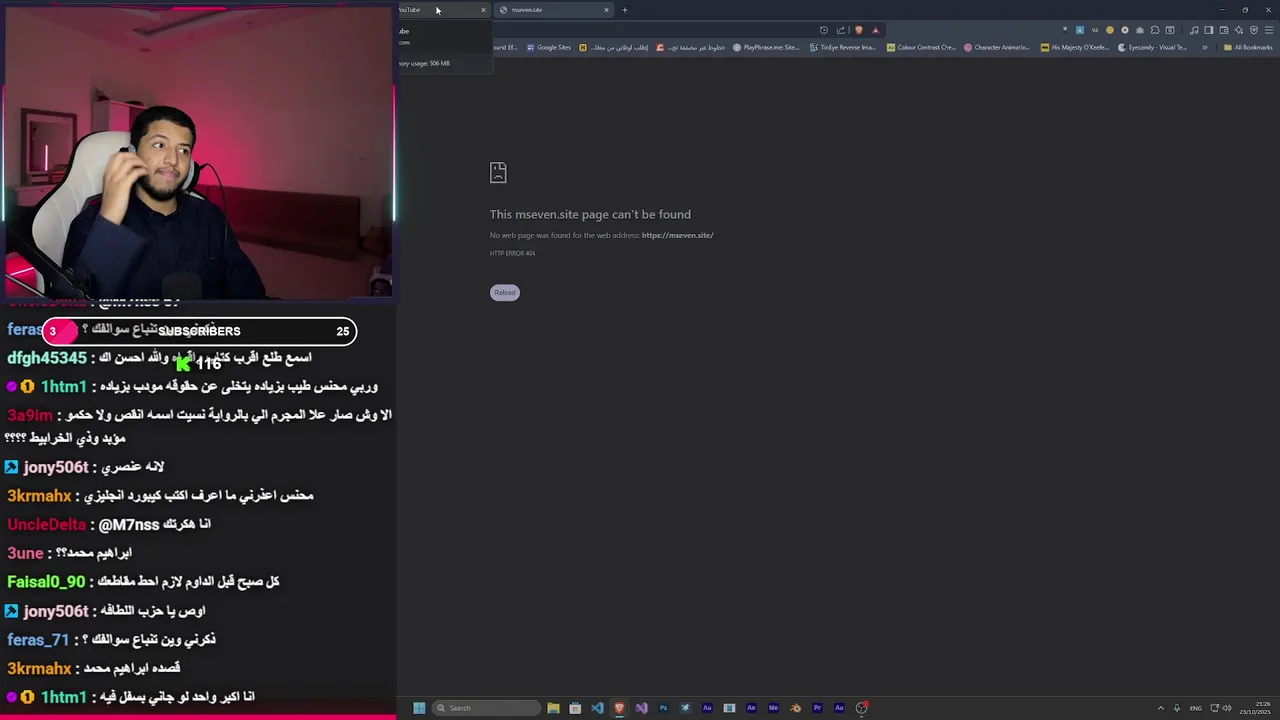Open the Brave hamburger main menu
Image resolution: width=1280 pixels, height=720 pixels.
point(1269,30)
